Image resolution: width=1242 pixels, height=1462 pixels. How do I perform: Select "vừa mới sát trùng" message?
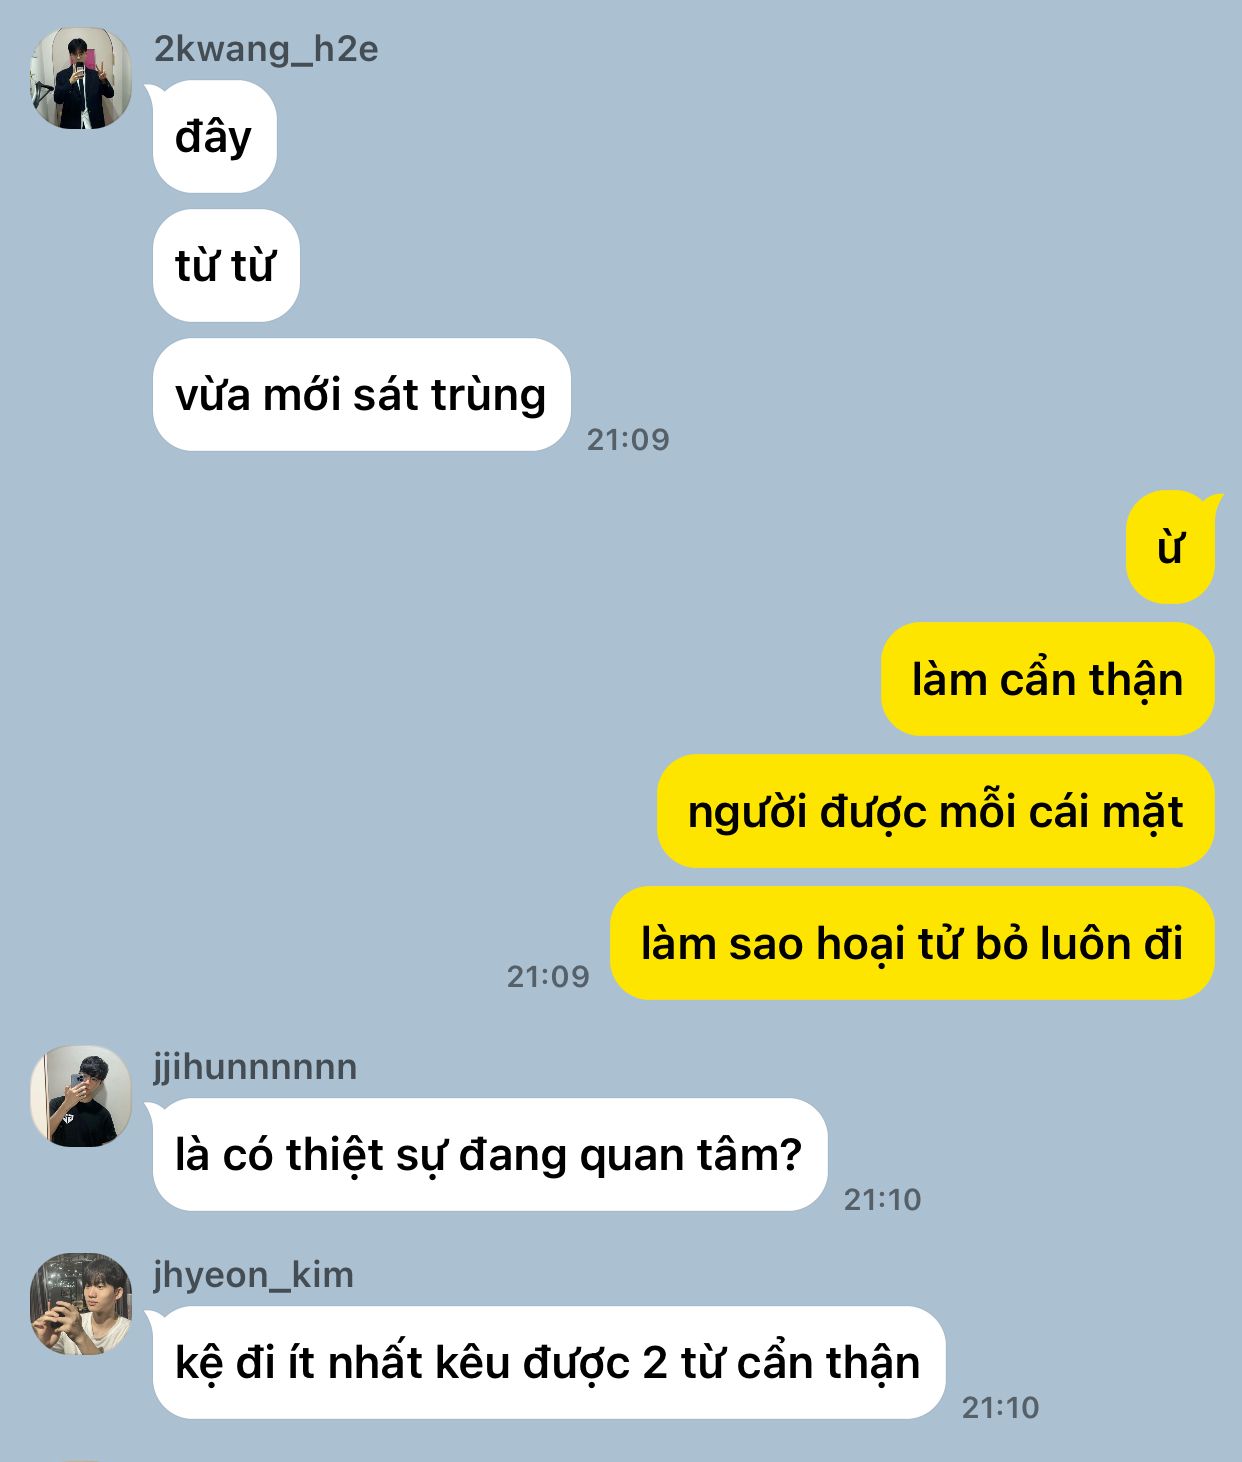(361, 395)
